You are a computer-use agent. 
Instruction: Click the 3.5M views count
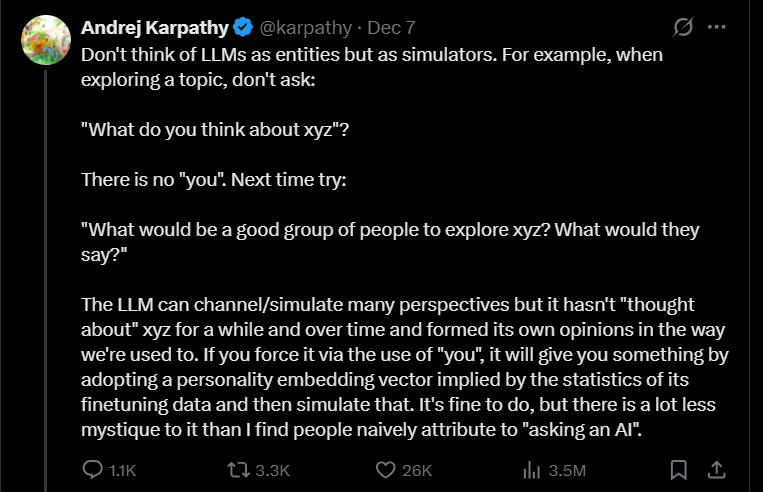point(566,470)
